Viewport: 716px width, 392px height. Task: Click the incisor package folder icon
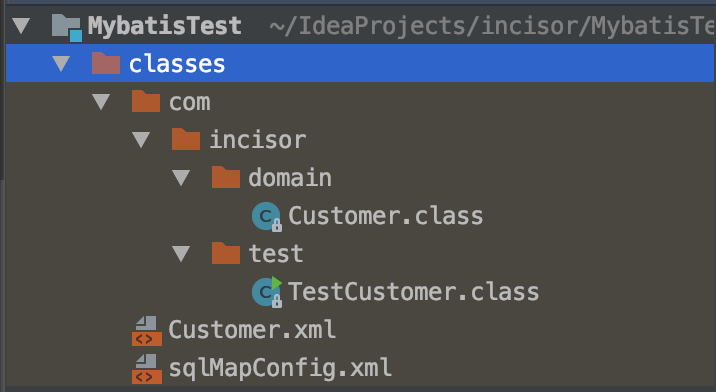point(186,139)
